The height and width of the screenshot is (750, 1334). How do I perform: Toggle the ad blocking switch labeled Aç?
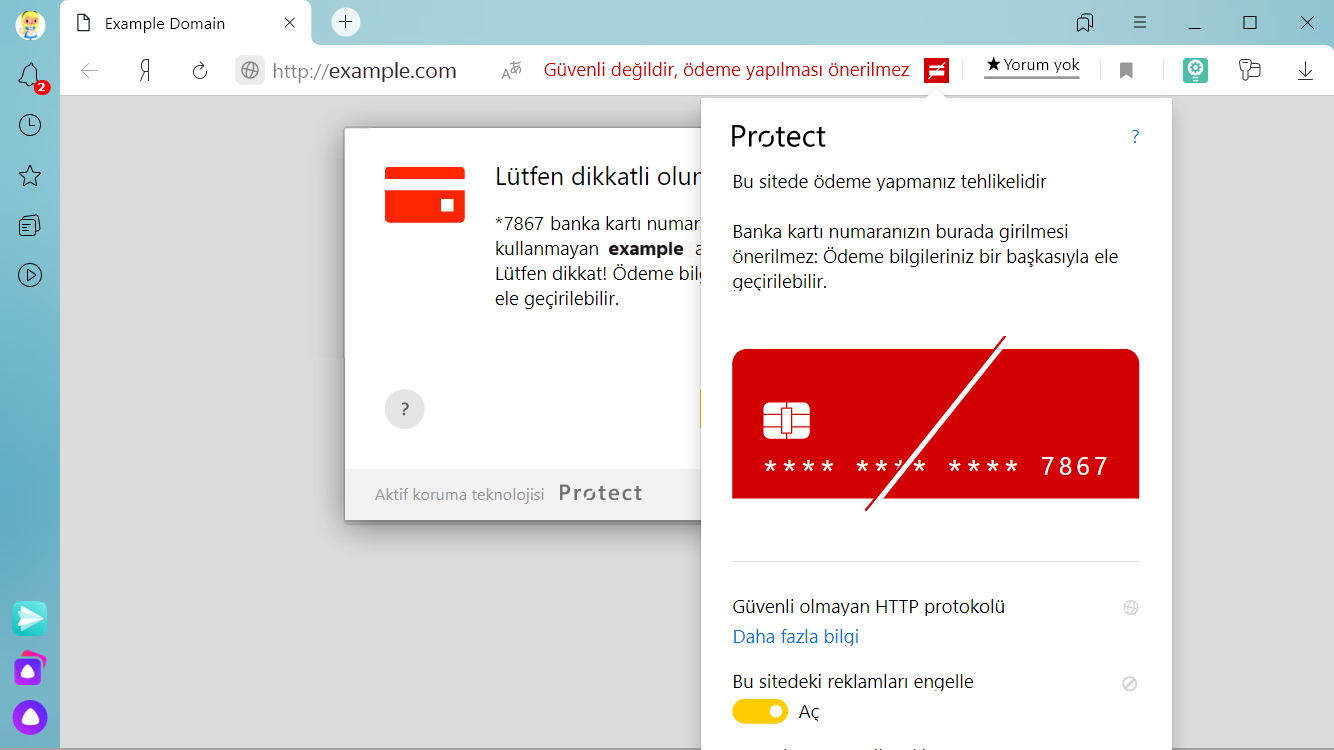[760, 711]
